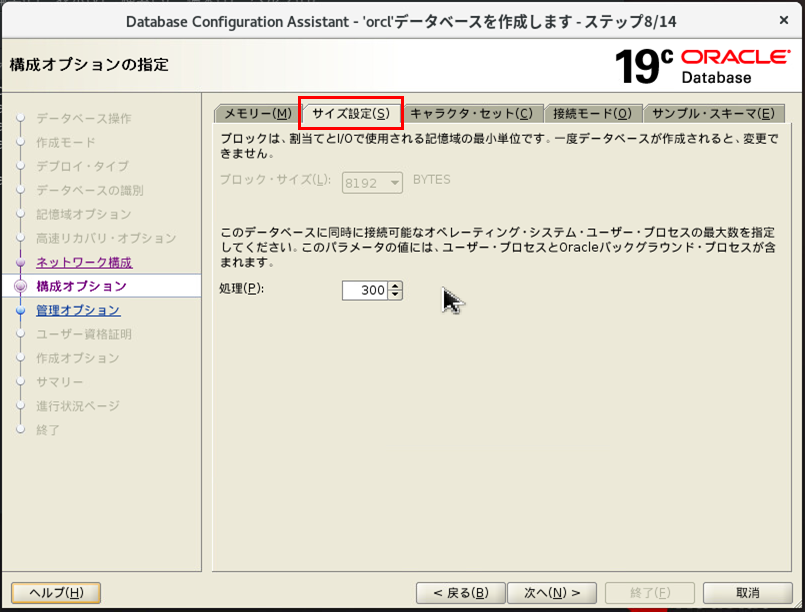Open the キャラクタ・セット tab
805x612 pixels.
pyautogui.click(x=474, y=113)
